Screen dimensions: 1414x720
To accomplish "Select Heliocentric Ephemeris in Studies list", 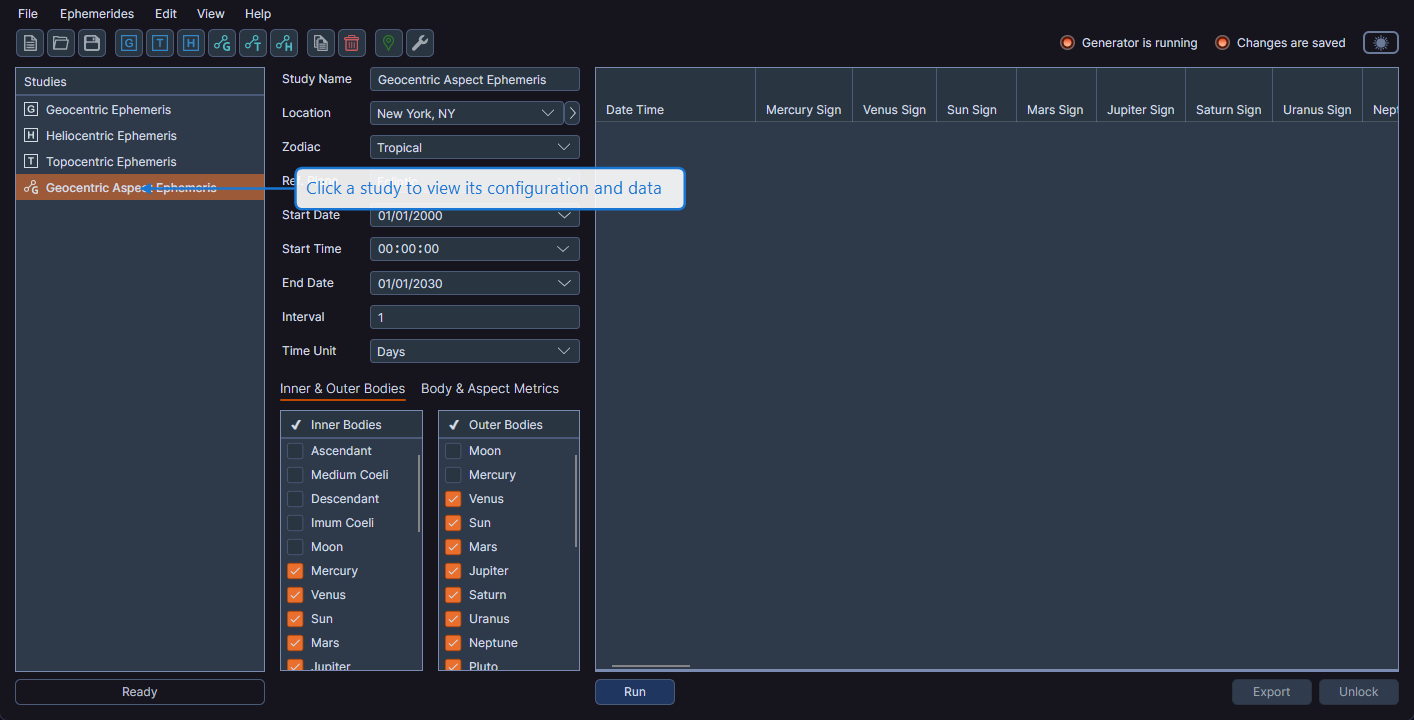I will click(111, 136).
